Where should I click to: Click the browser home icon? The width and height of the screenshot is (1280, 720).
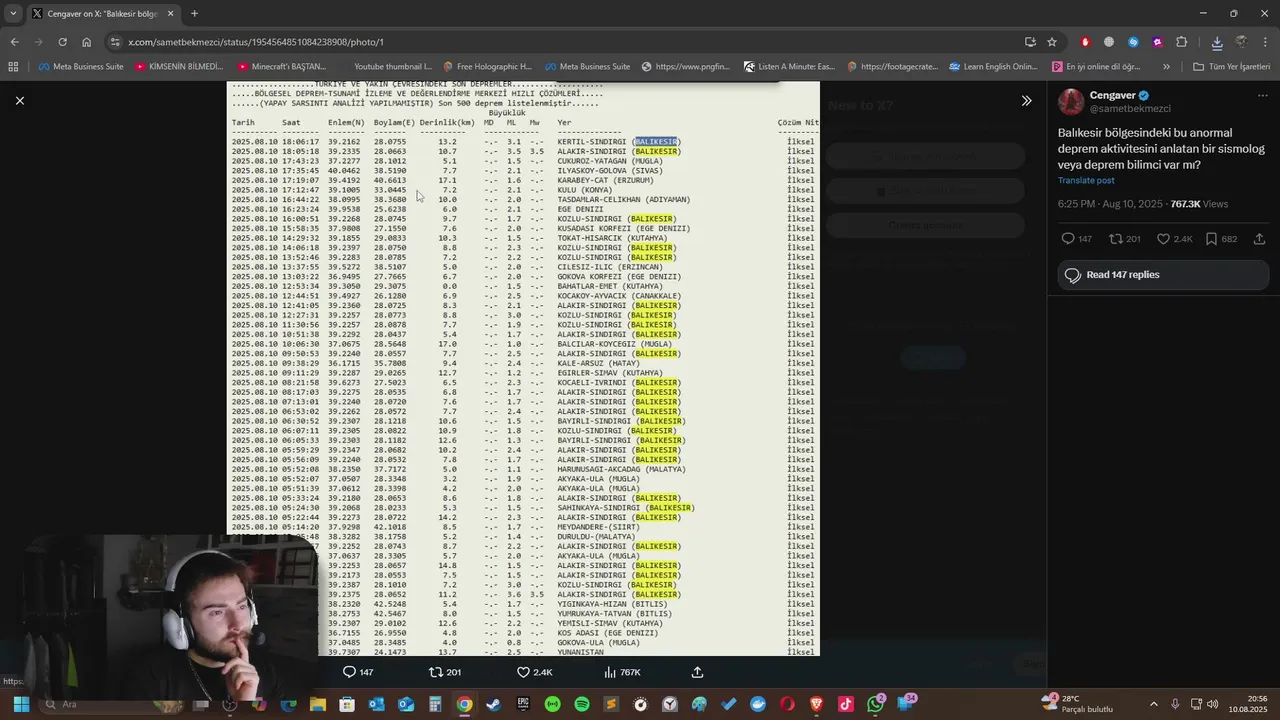tap(86, 42)
